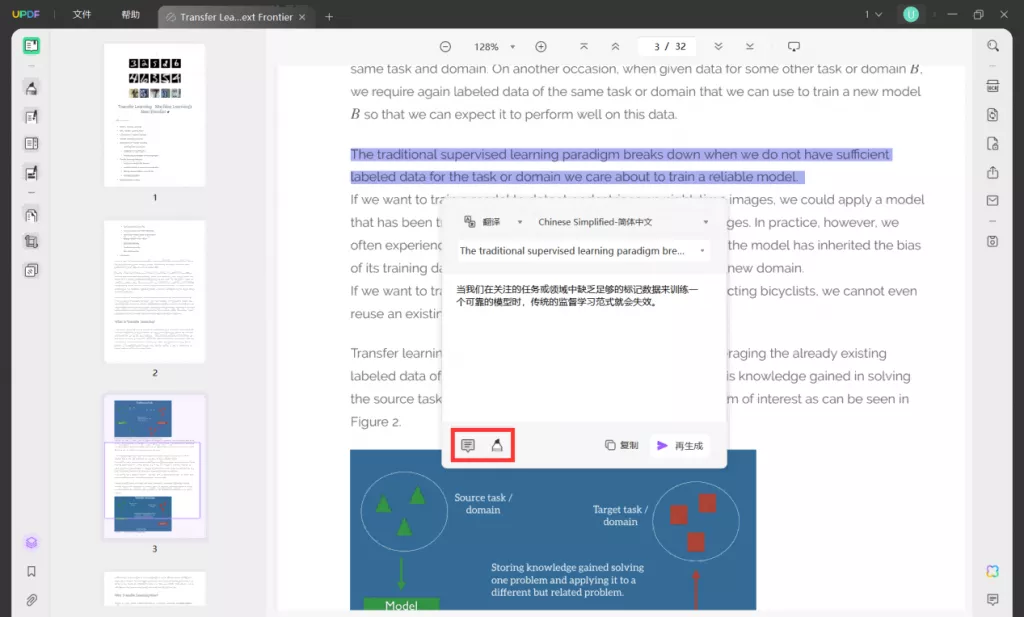Save the file with right sidebar disk icon
The width and height of the screenshot is (1024, 617).
[993, 242]
